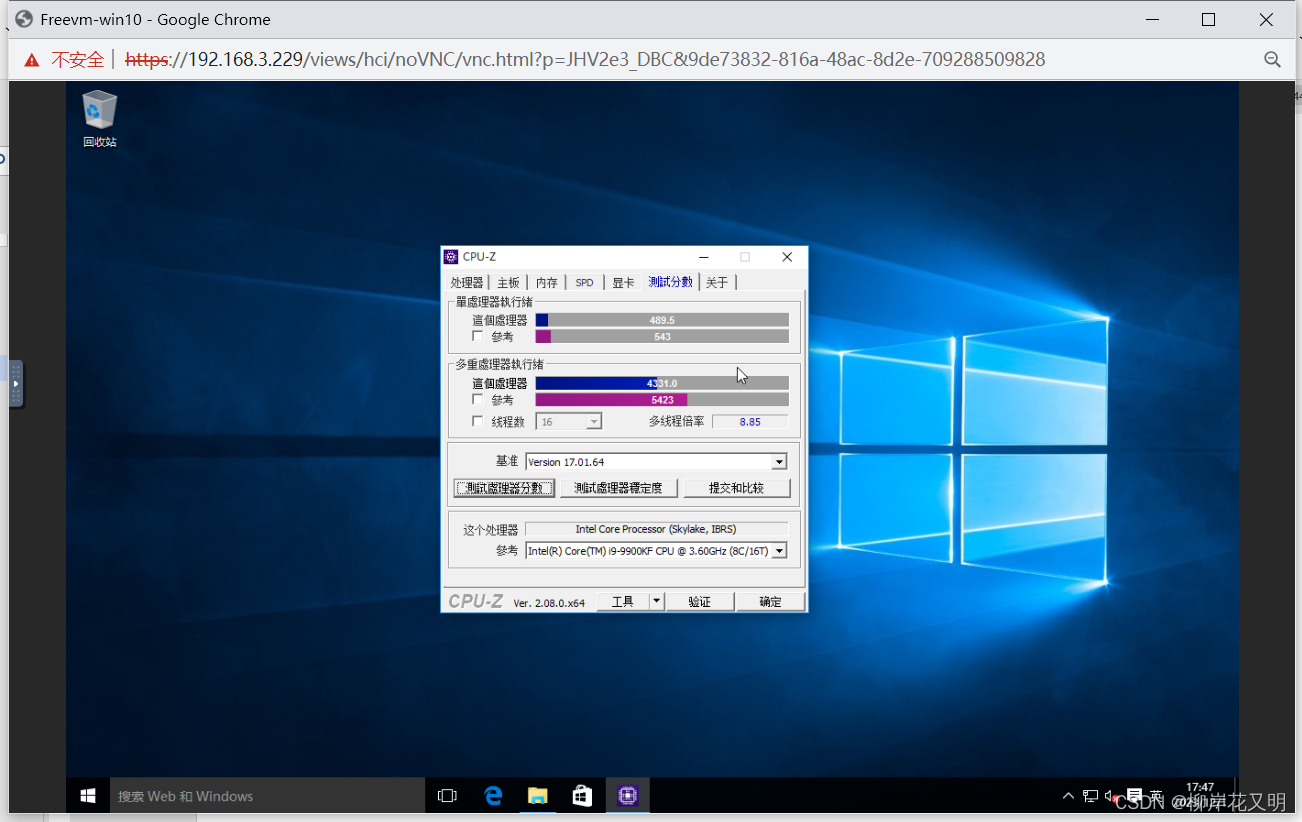Switch to the SPD tab
The image size is (1302, 822).
[584, 283]
